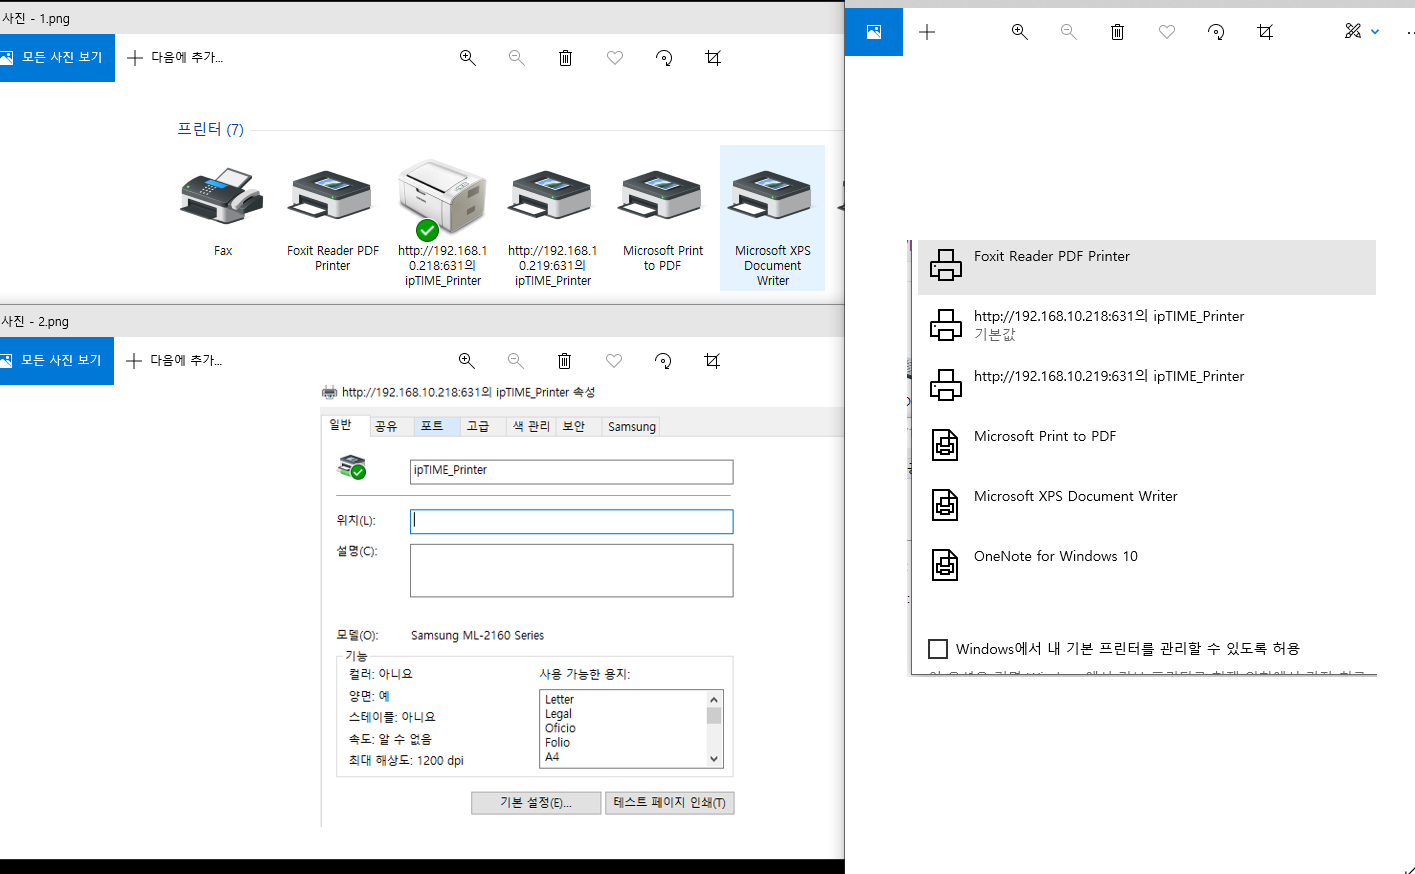This screenshot has width=1415, height=874.
Task: Zoom in using the right Photos window magnifier
Action: click(1019, 32)
